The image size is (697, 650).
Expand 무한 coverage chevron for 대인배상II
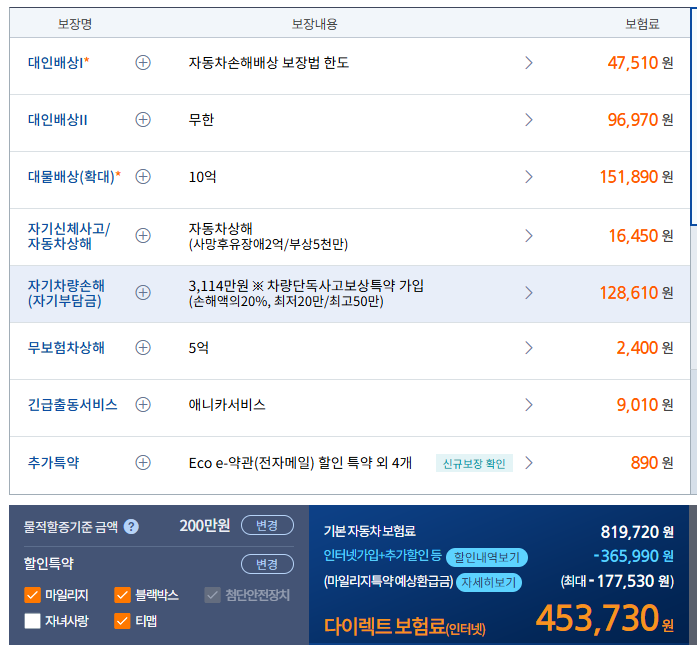coord(529,120)
